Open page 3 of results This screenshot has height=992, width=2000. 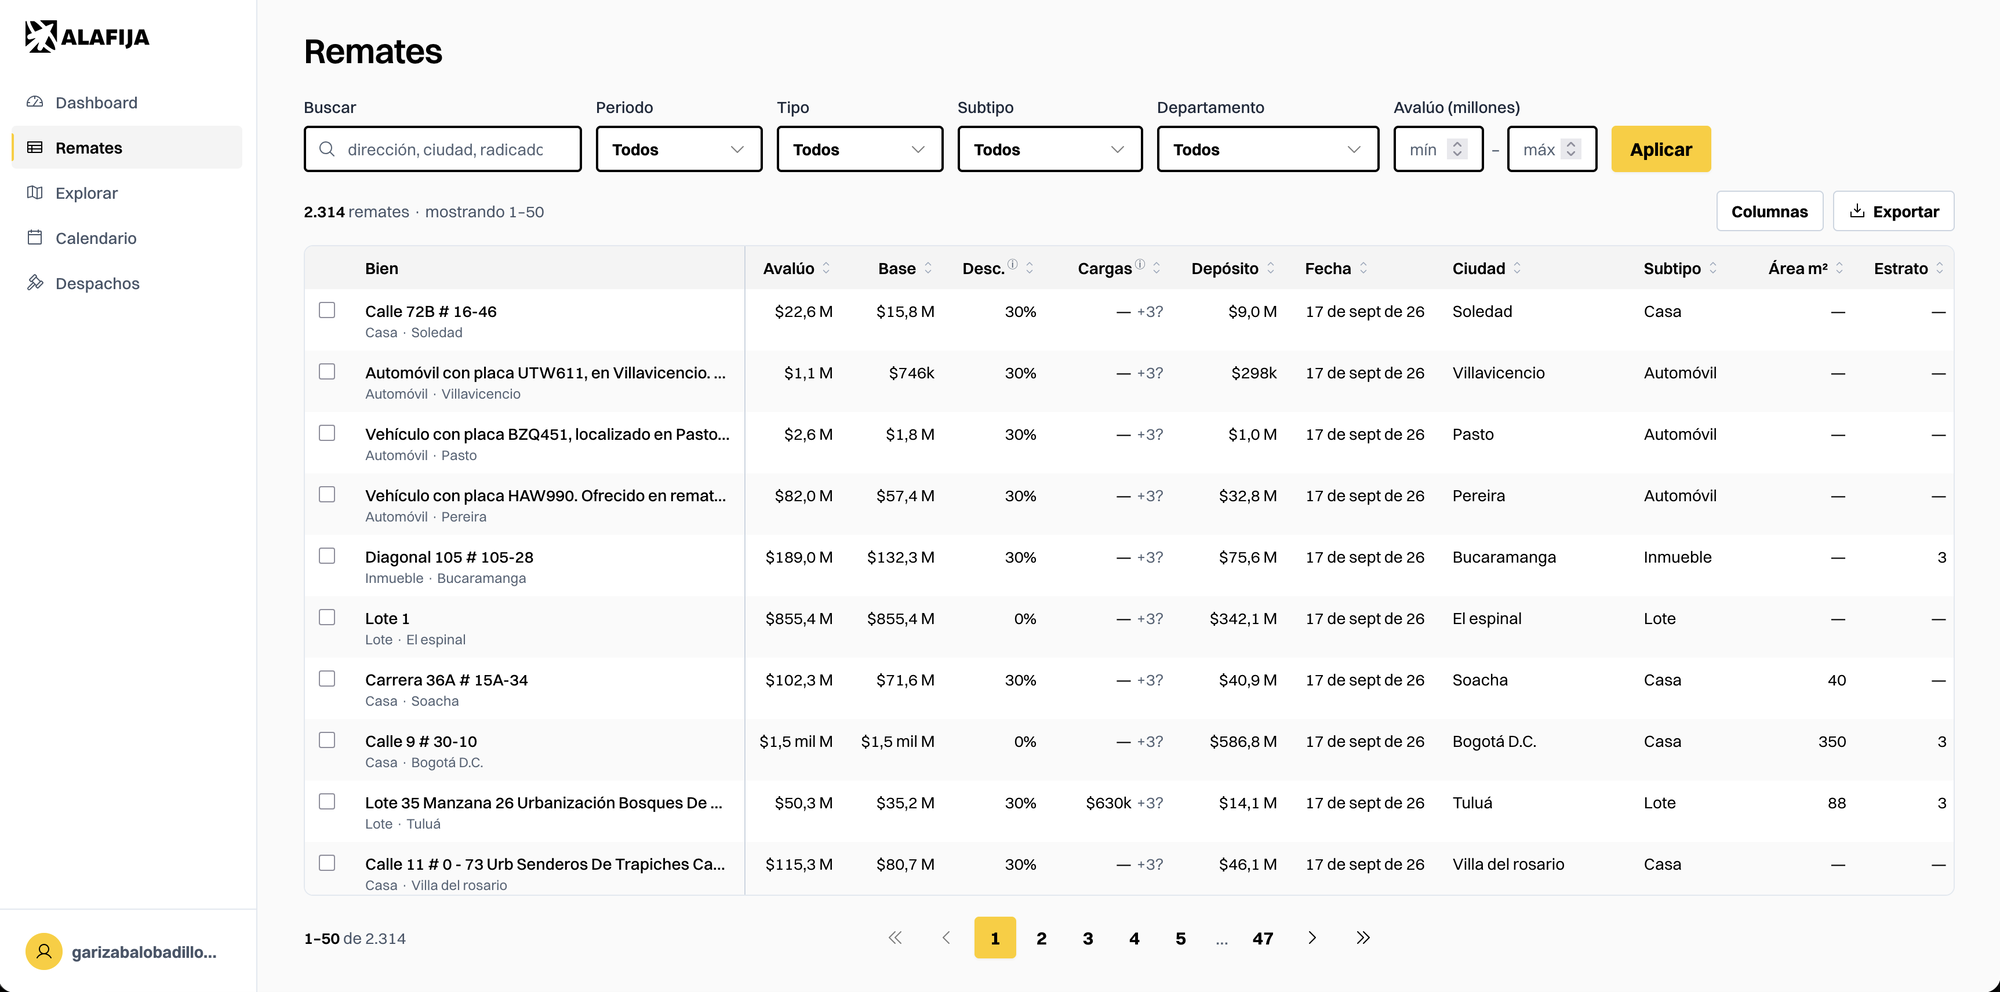(x=1088, y=938)
